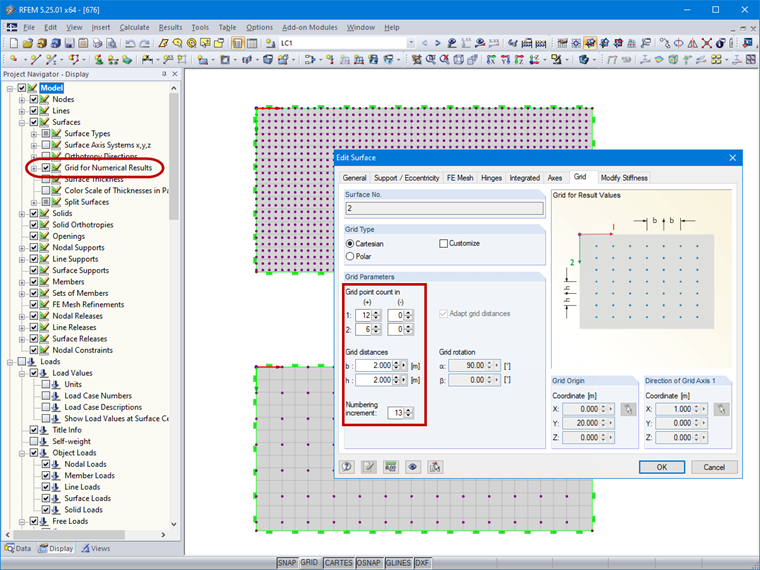Viewport: 760px width, 570px height.
Task: Collapse the Object Loads tree node
Action: tap(22, 453)
